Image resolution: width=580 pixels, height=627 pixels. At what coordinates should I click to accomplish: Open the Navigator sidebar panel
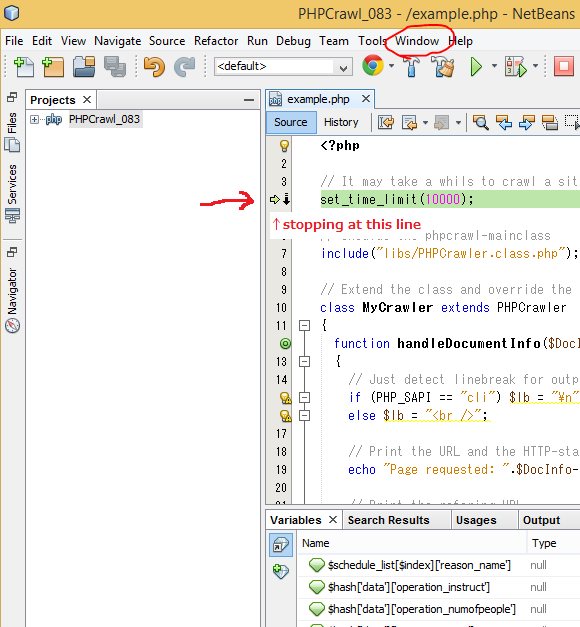(12, 300)
